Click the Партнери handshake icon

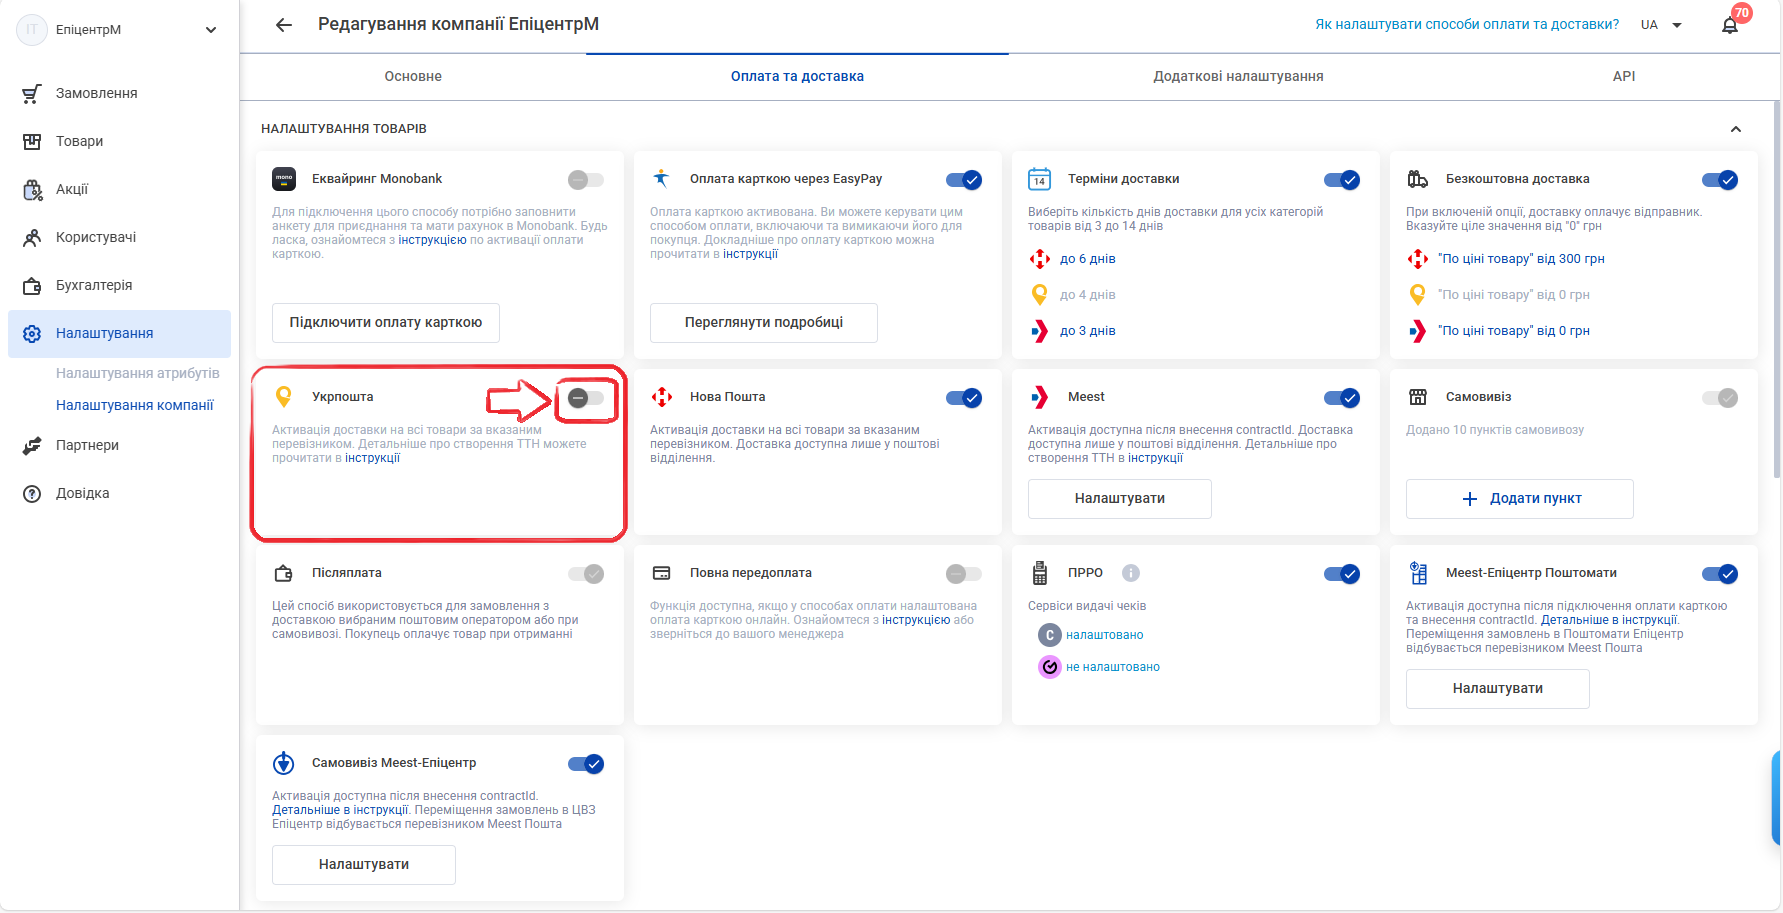tap(32, 445)
